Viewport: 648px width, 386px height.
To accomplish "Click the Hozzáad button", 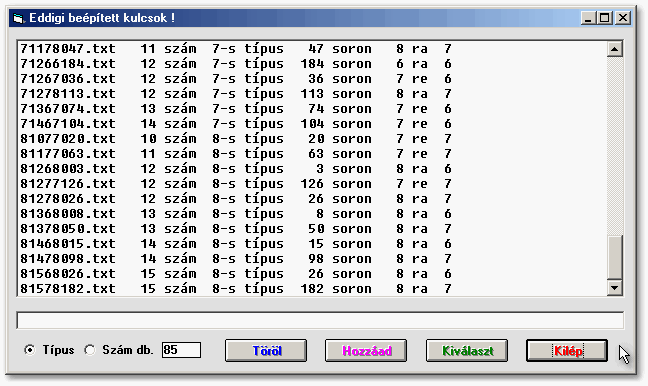I will tap(366, 350).
